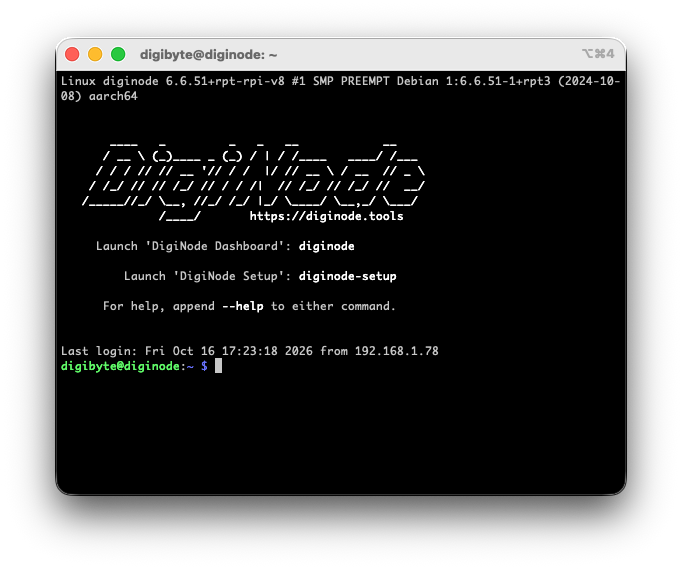Click the 'diginode' command after the Dashboard label
This screenshot has height=569, width=682.
(326, 247)
